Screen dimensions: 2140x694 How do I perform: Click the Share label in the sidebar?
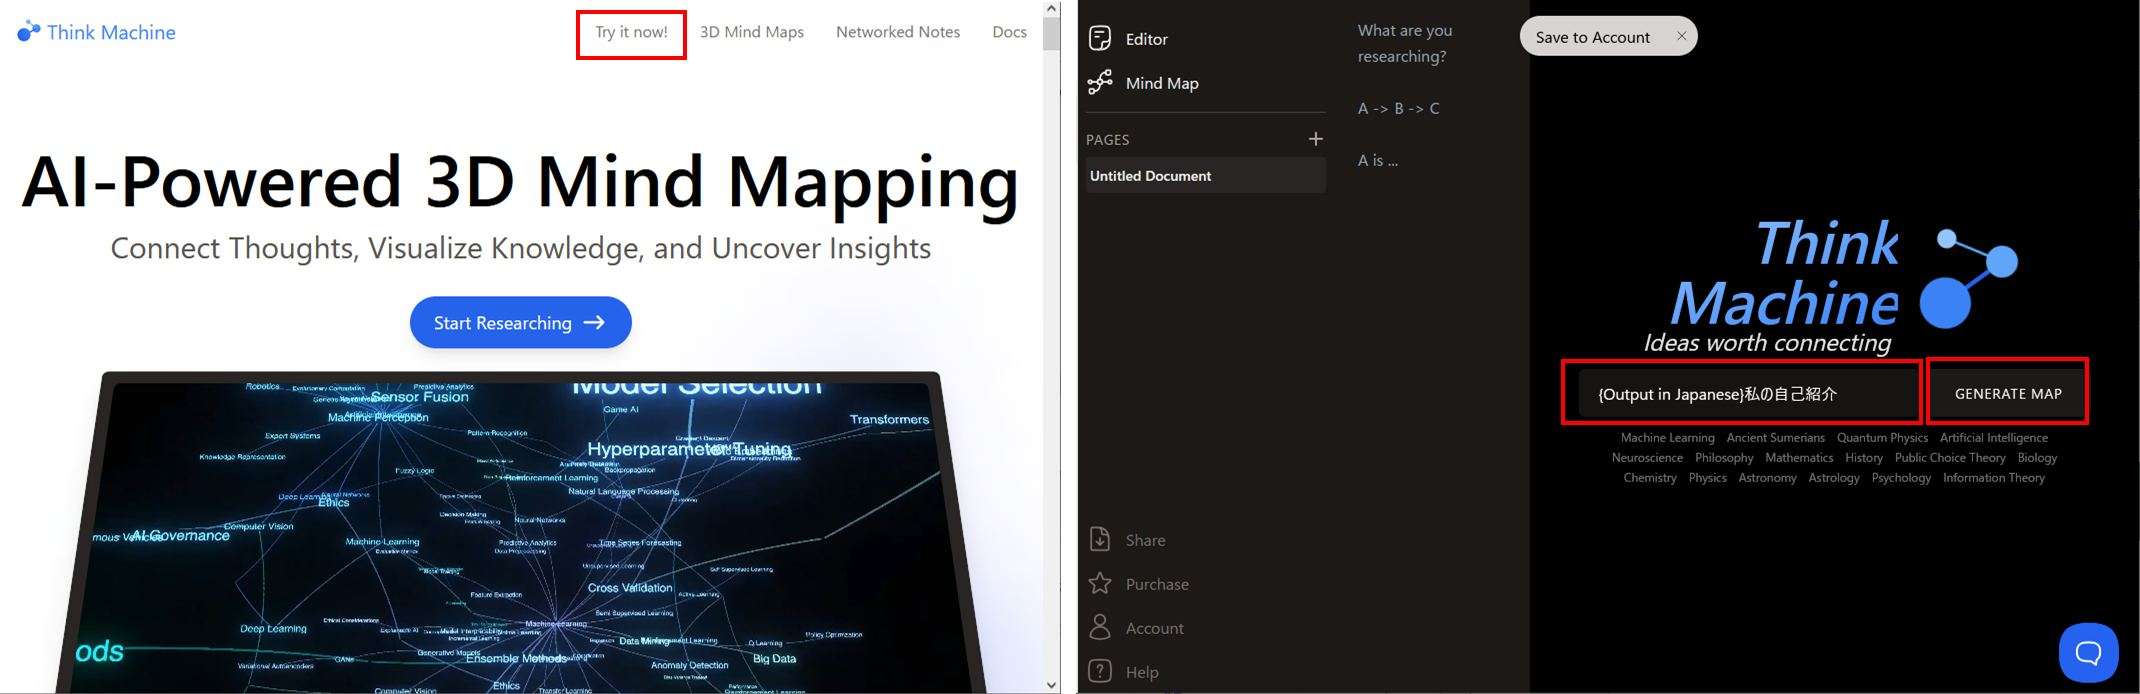click(x=1145, y=540)
